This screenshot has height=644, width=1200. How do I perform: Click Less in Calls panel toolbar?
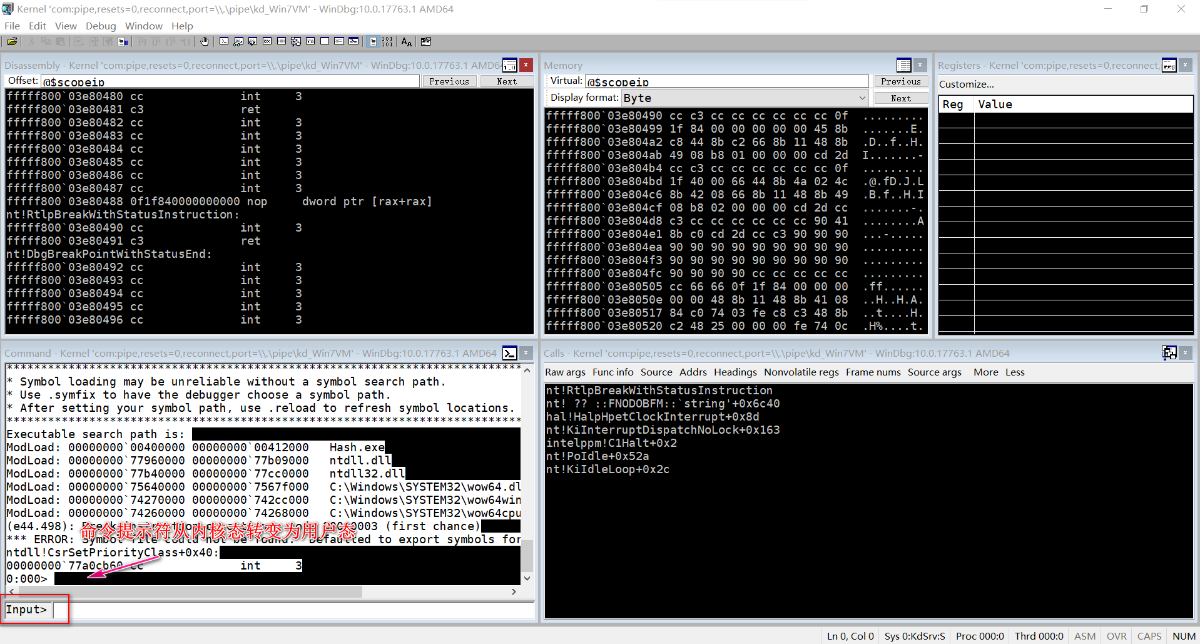click(1015, 372)
